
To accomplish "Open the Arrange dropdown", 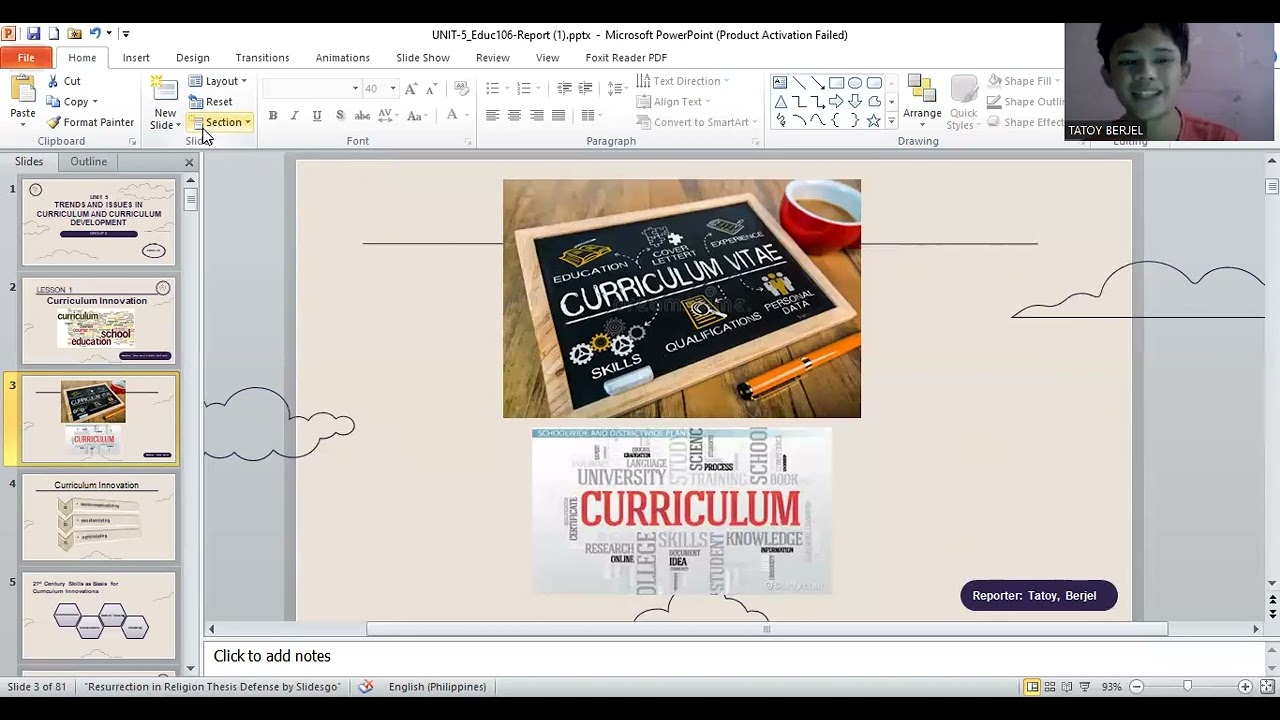I will [x=922, y=102].
